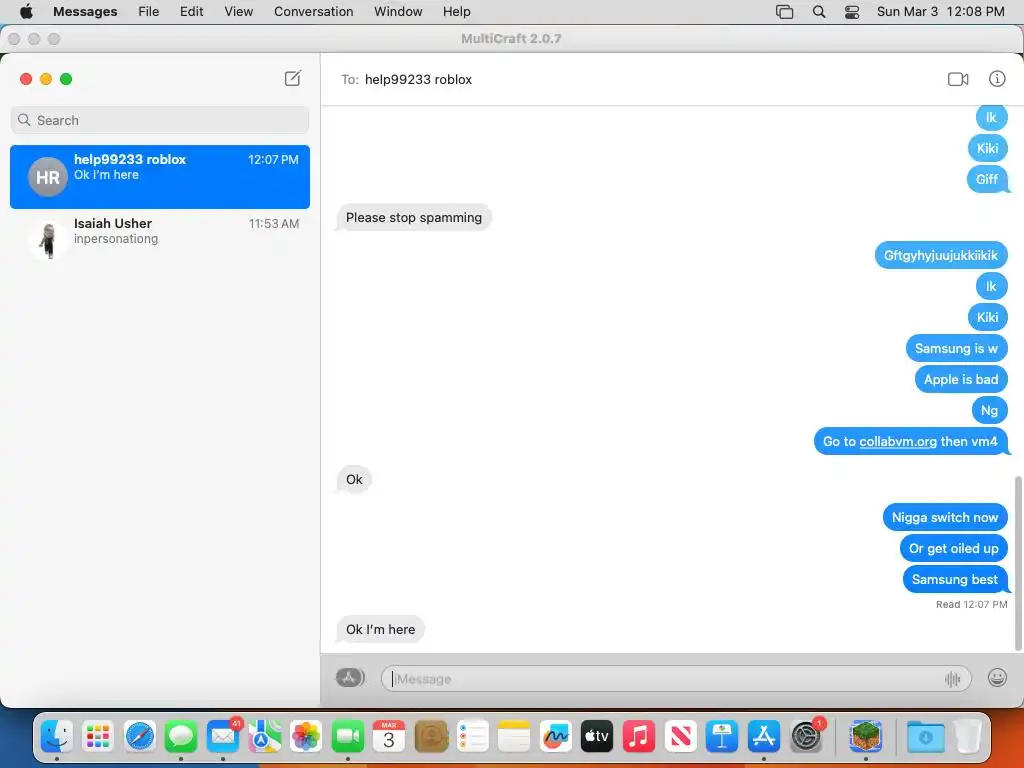
Task: Open the Window menu
Action: pyautogui.click(x=398, y=11)
